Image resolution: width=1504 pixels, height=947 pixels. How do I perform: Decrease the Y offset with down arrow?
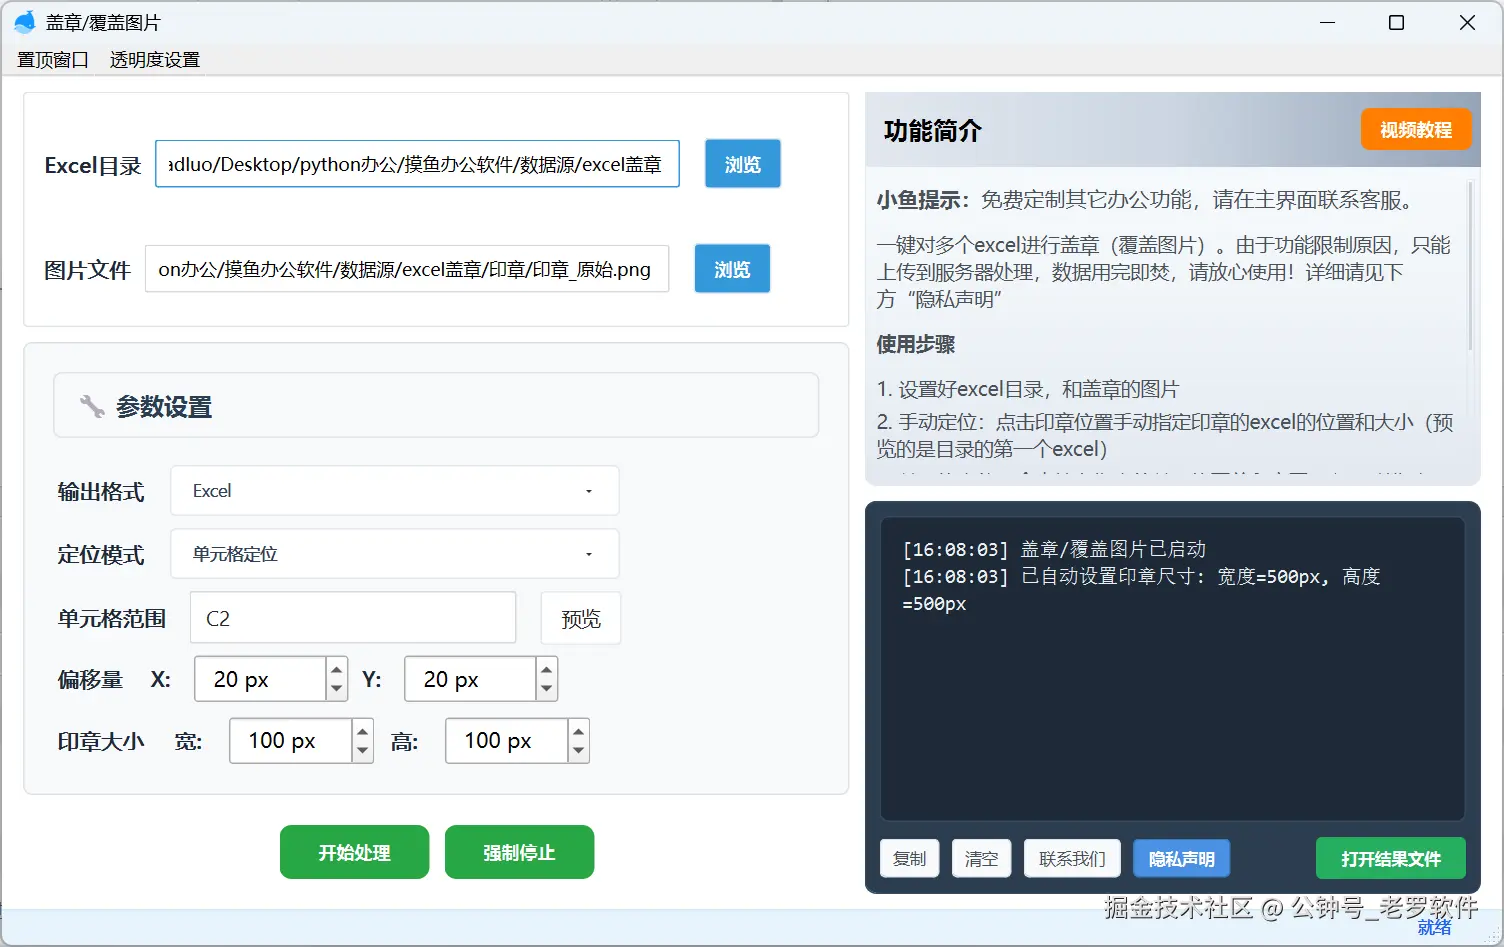(x=547, y=689)
